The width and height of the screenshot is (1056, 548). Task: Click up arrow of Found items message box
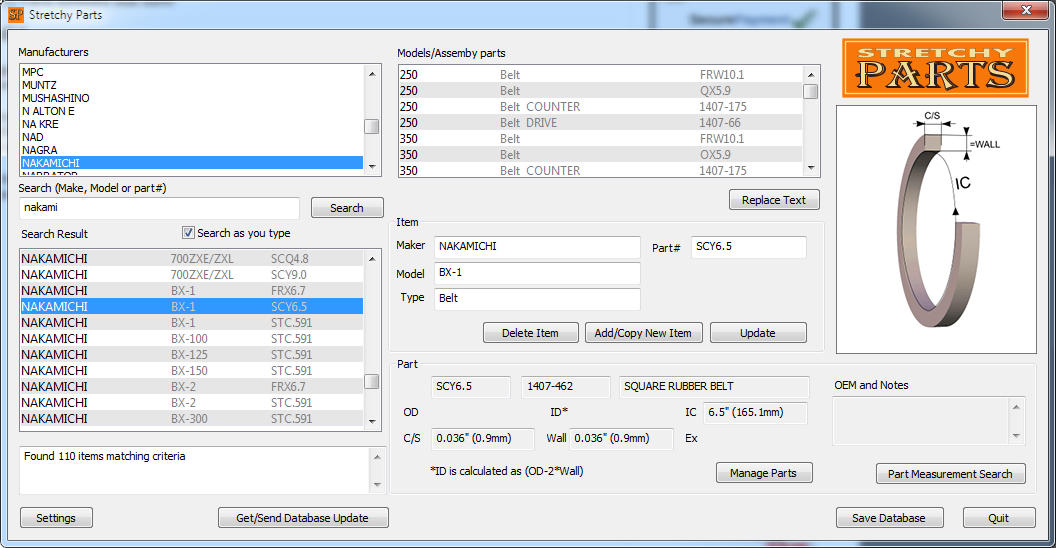tap(377, 457)
